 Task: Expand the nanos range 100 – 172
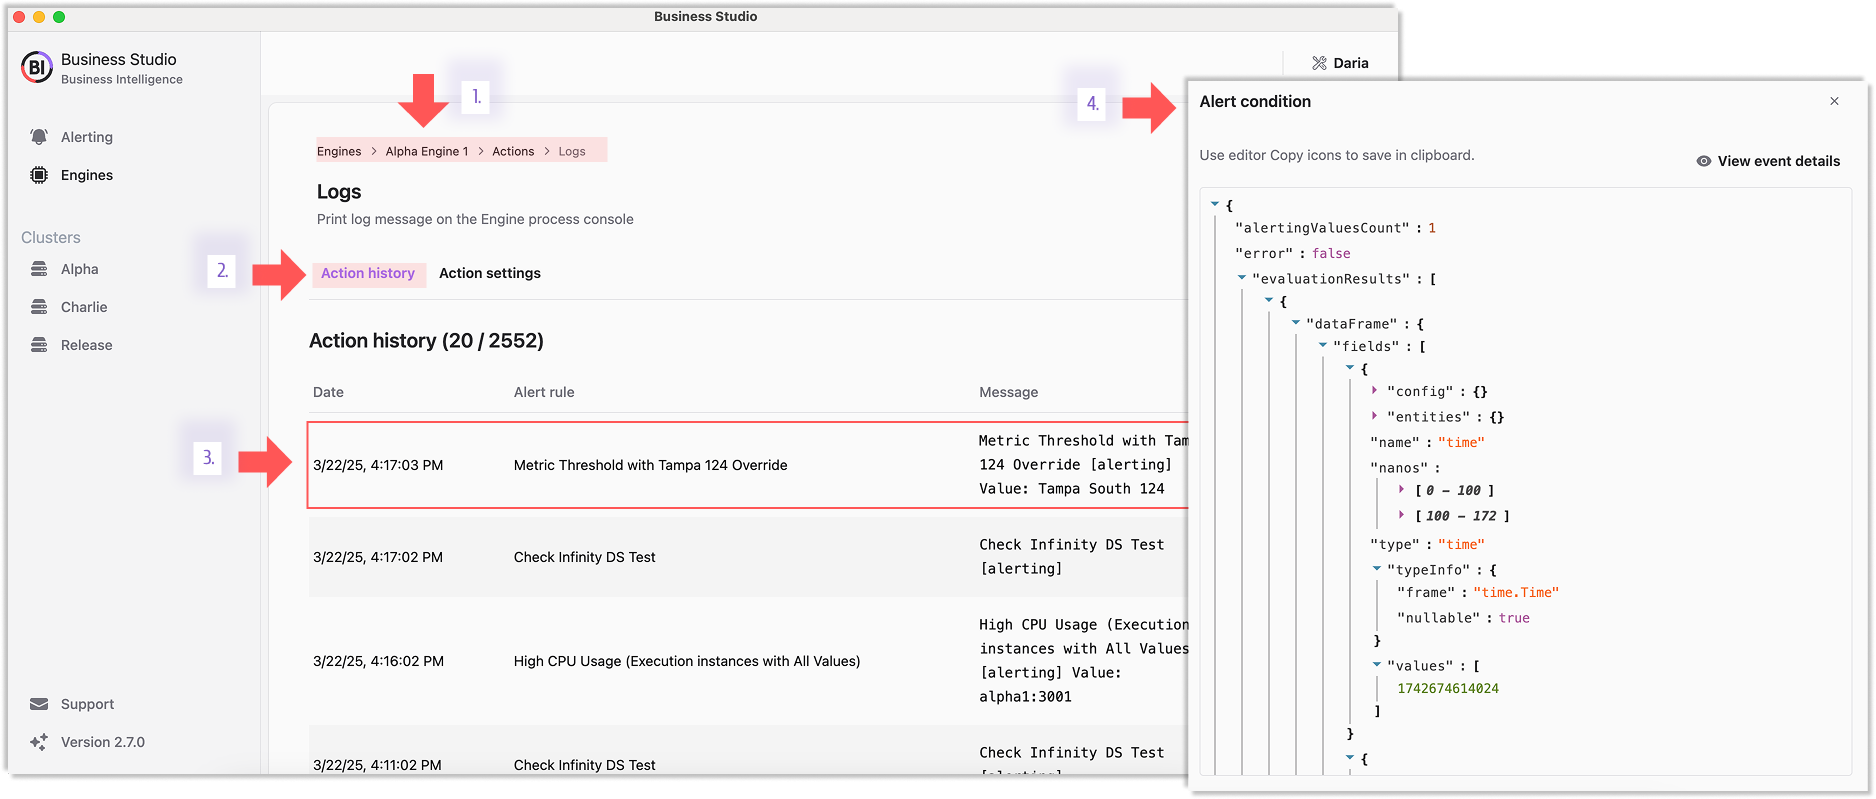[1402, 514]
